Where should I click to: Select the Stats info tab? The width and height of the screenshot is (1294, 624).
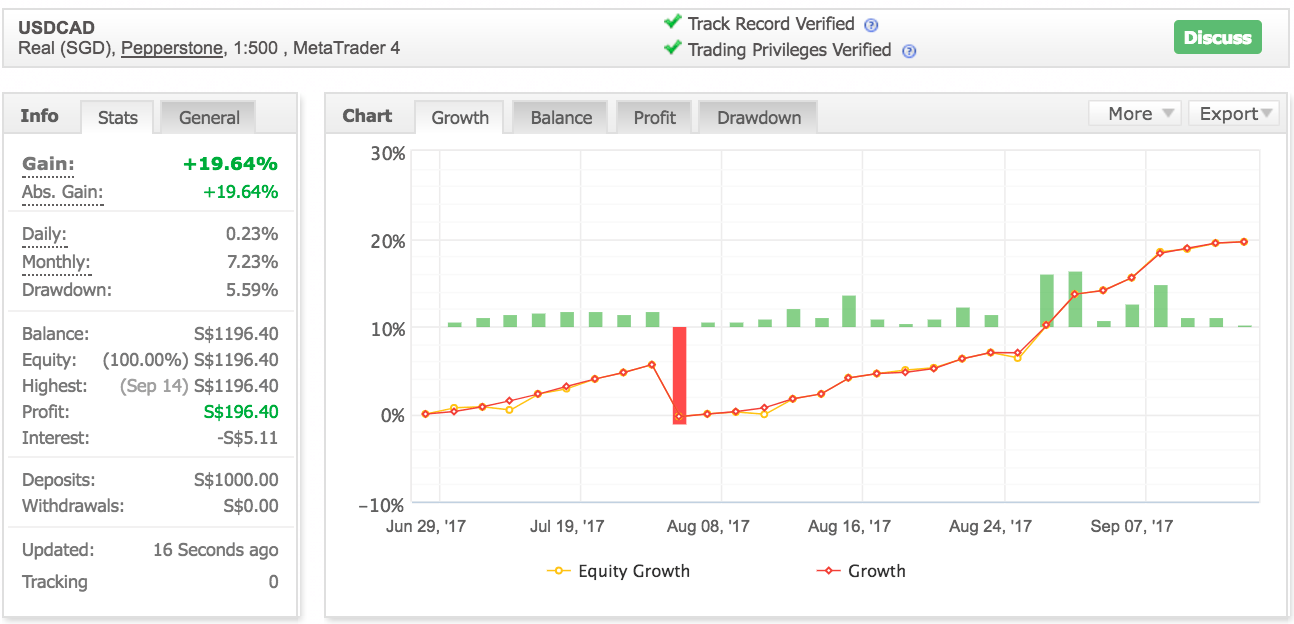click(x=118, y=118)
